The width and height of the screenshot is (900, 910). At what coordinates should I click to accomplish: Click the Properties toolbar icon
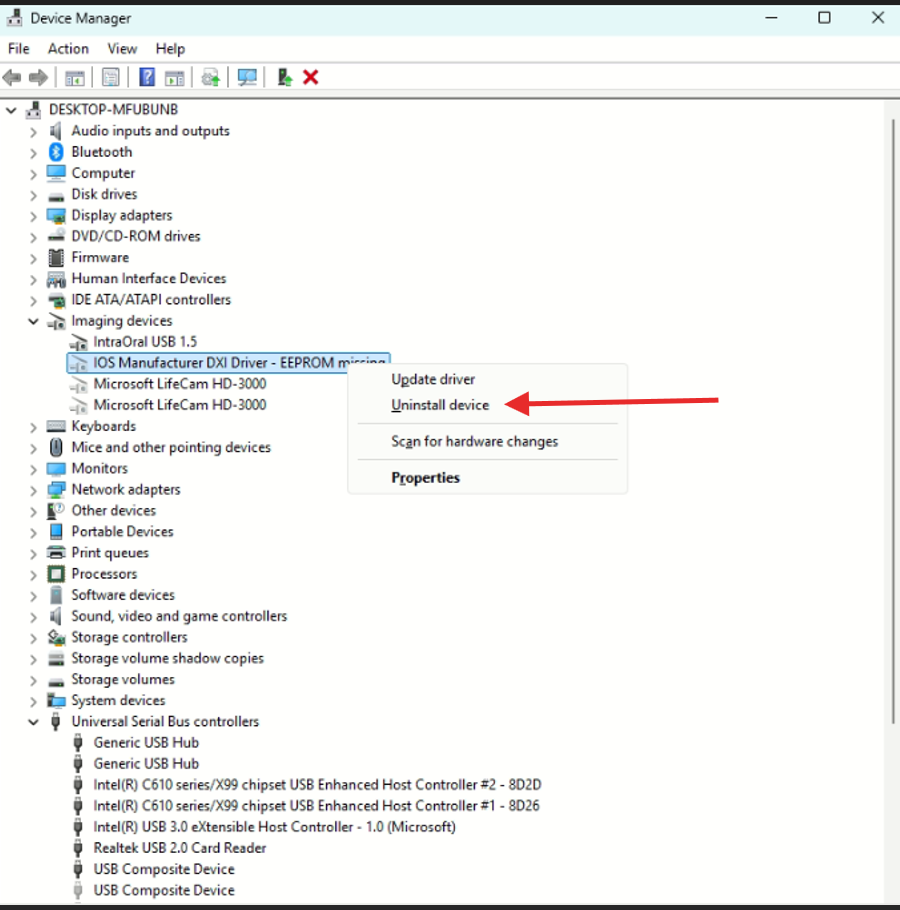pos(111,77)
